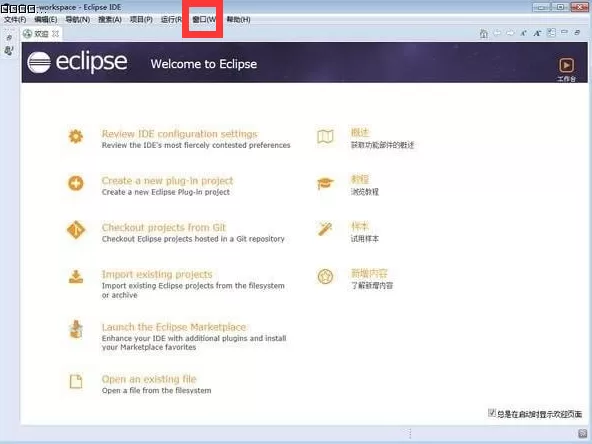Viewport: 592px width, 444px height.
Task: Click the 试用样本 description text
Action: click(x=365, y=239)
